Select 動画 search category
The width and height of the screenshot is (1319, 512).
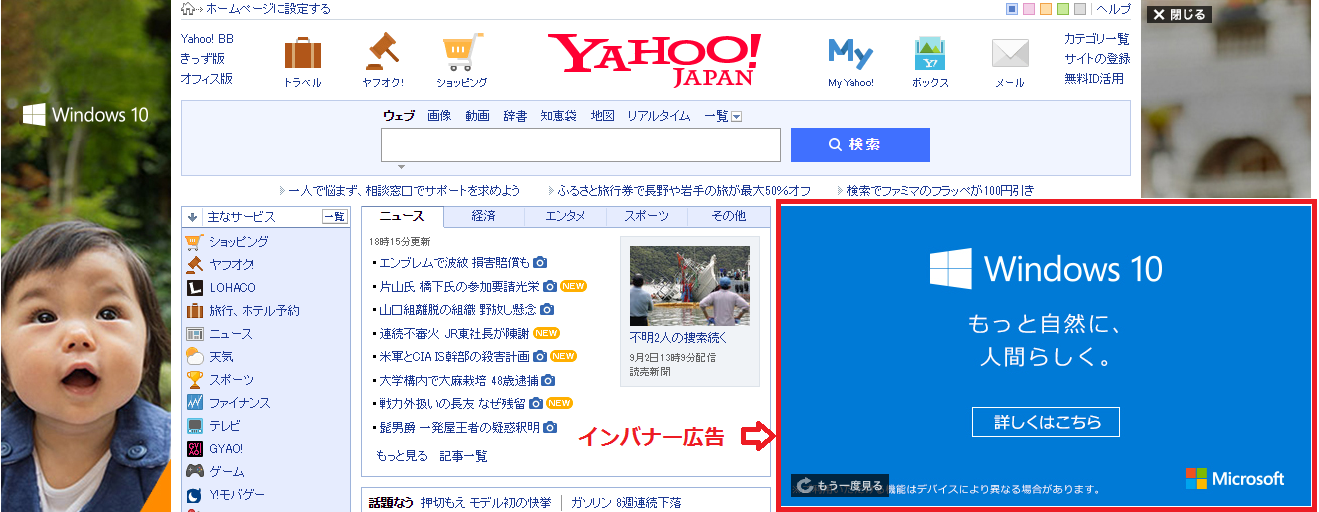tap(477, 116)
